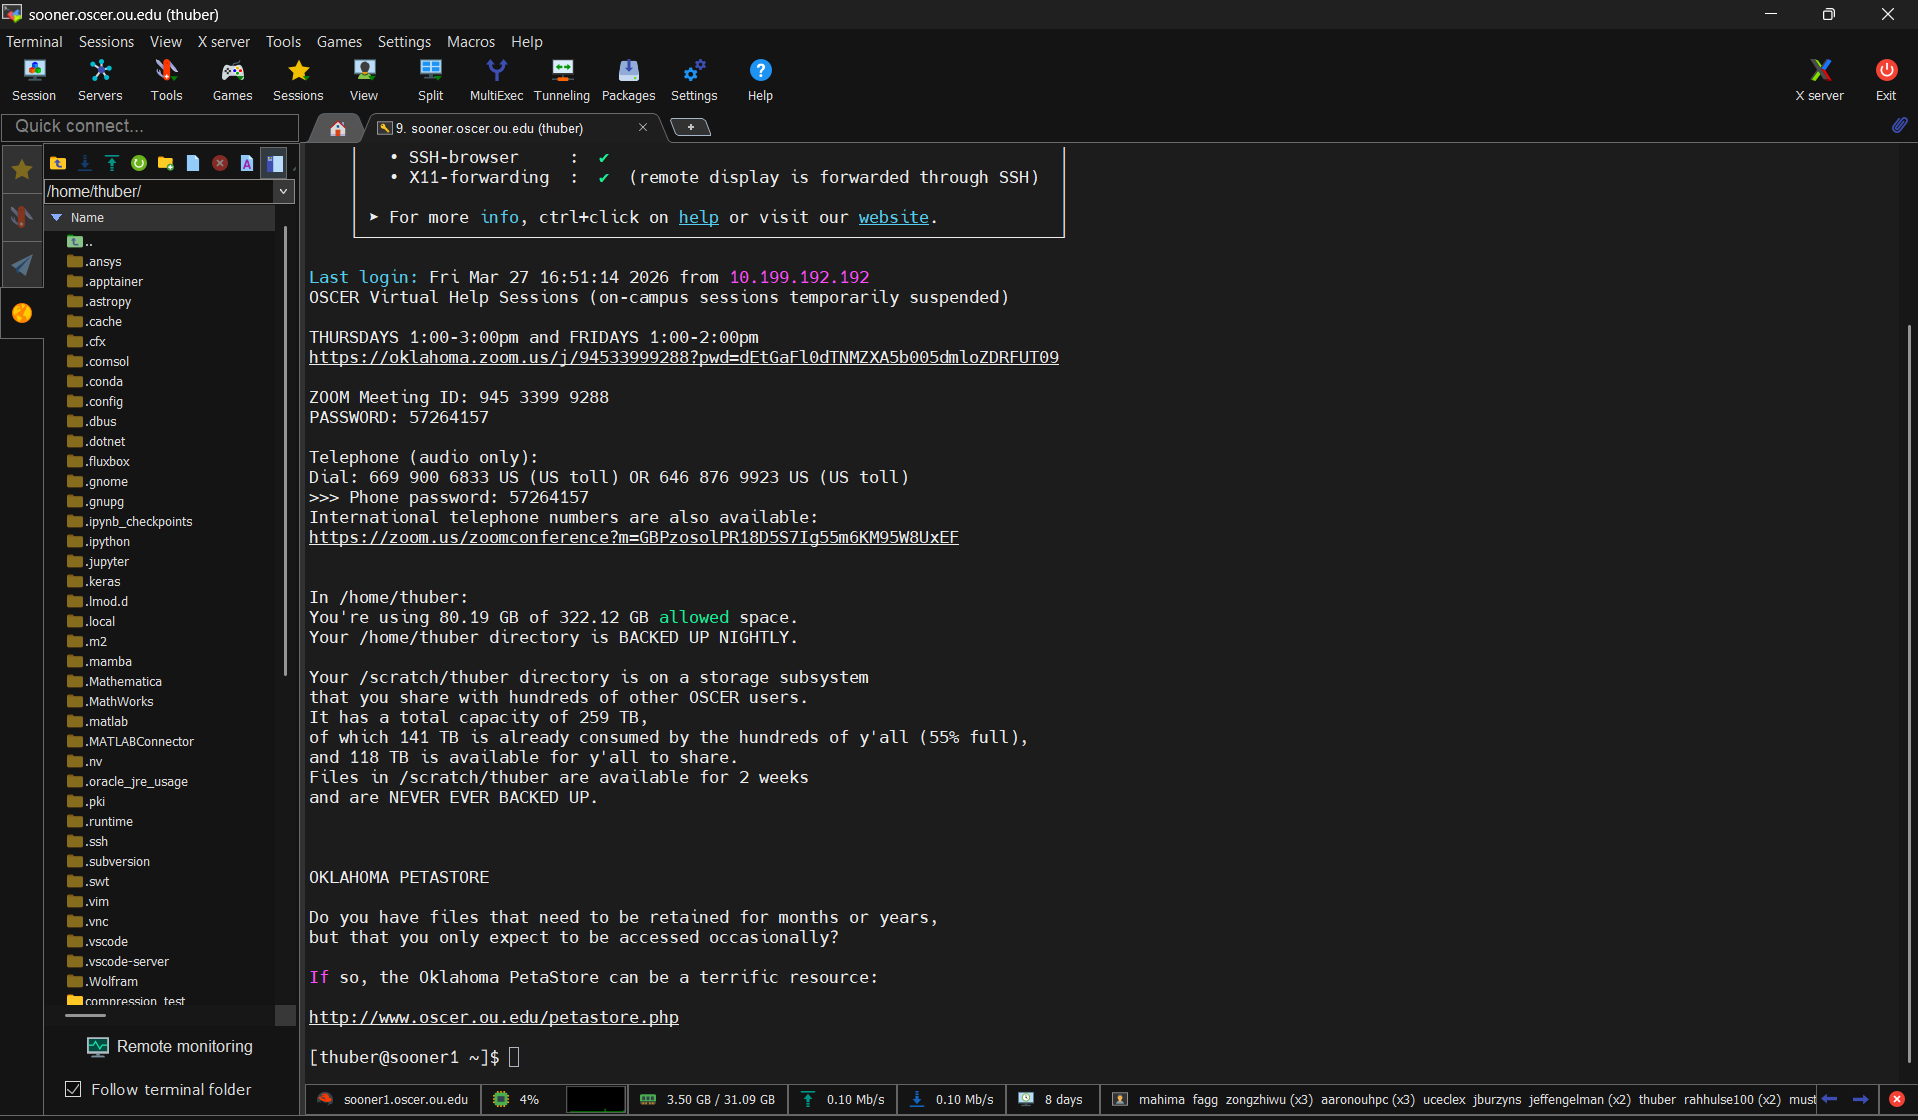
Task: Click the Packages toolbar icon
Action: [x=628, y=79]
